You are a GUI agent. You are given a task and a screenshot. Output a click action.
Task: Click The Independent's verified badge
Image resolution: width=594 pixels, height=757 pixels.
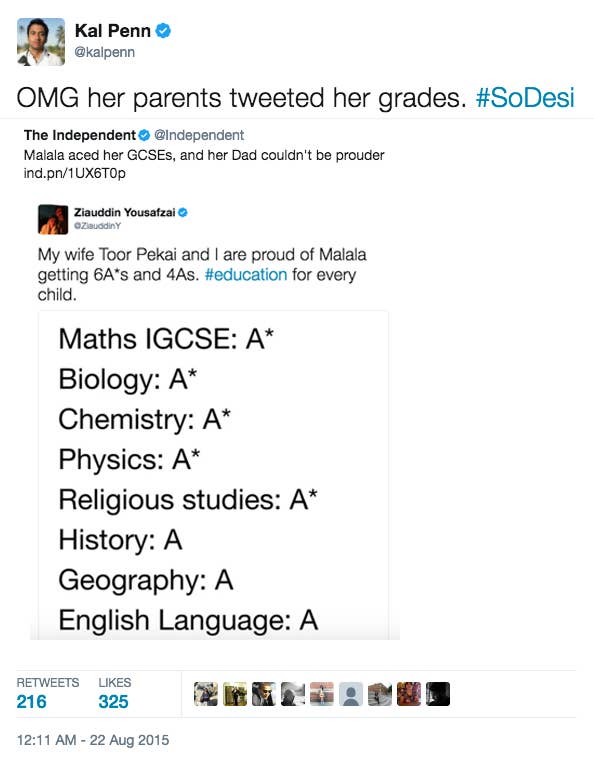(x=144, y=135)
